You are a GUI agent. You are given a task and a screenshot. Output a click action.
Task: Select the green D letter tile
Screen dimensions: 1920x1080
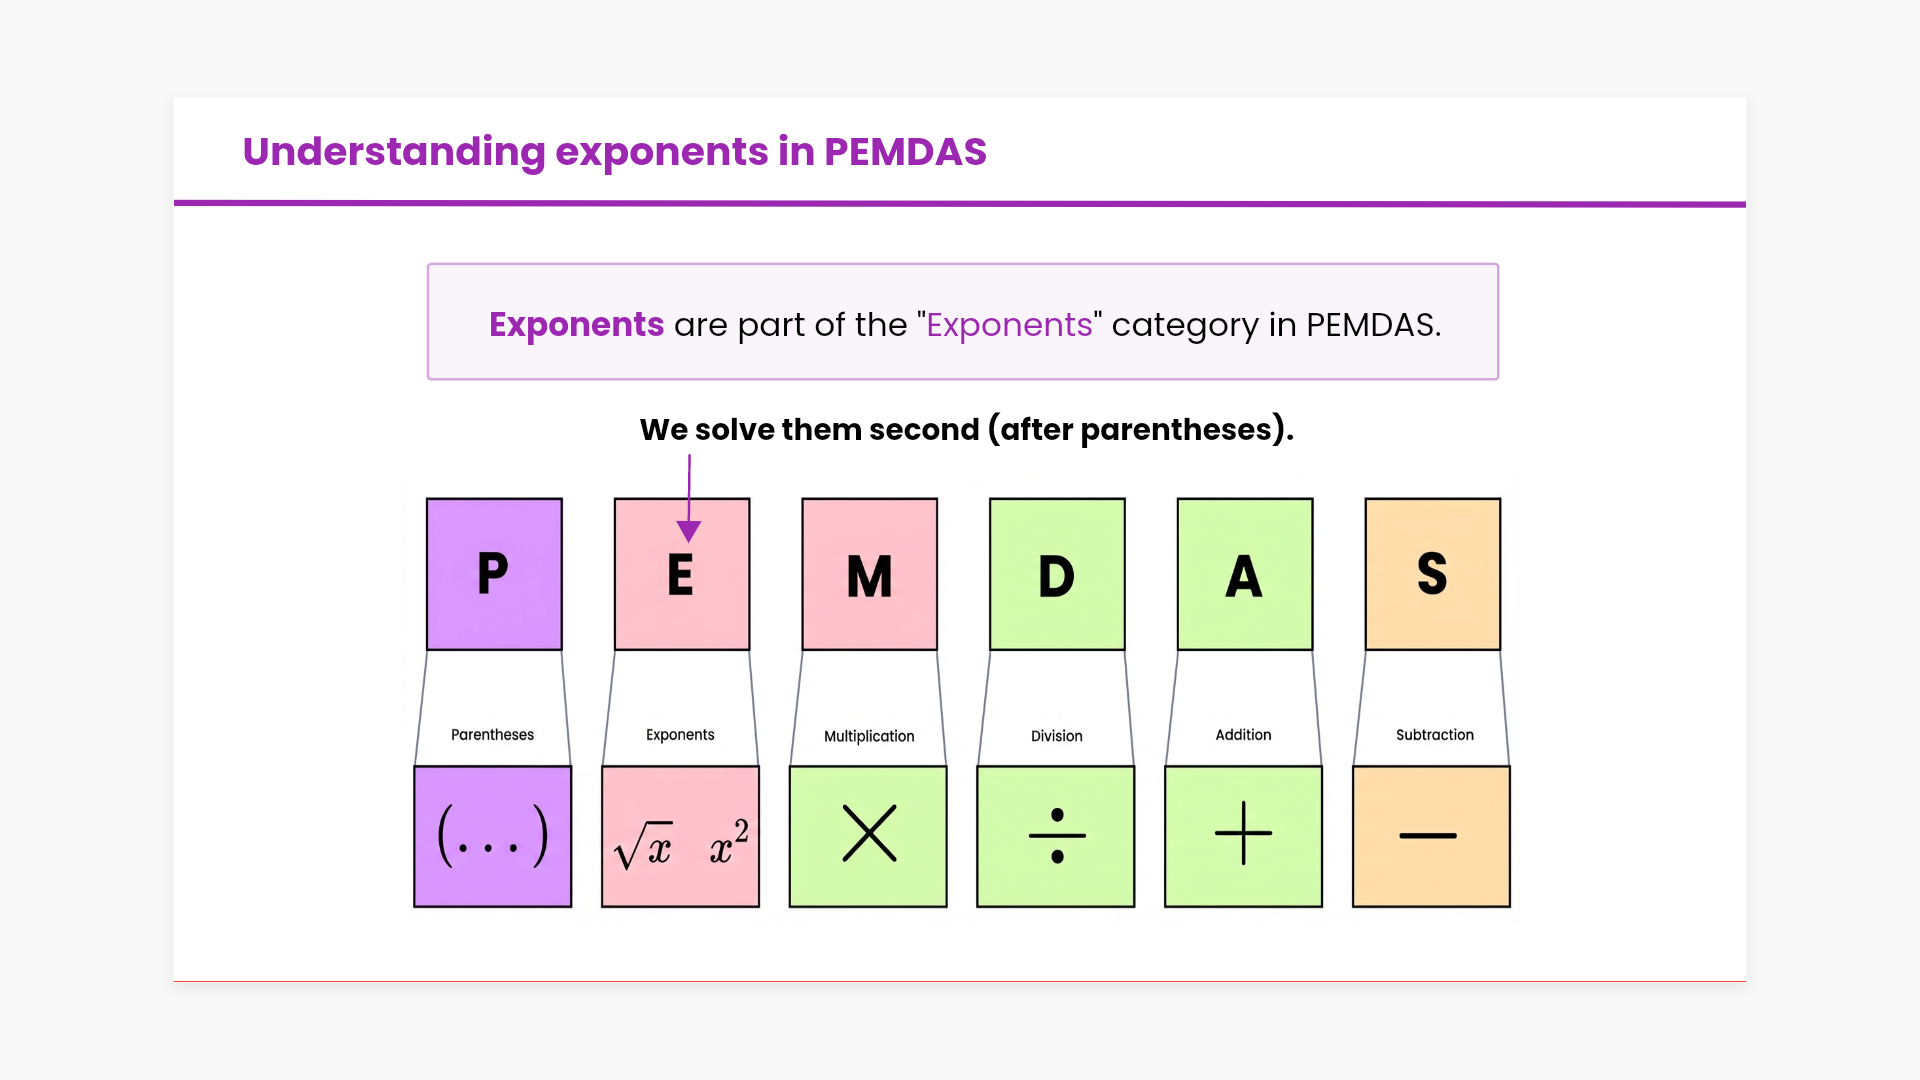(x=1057, y=574)
